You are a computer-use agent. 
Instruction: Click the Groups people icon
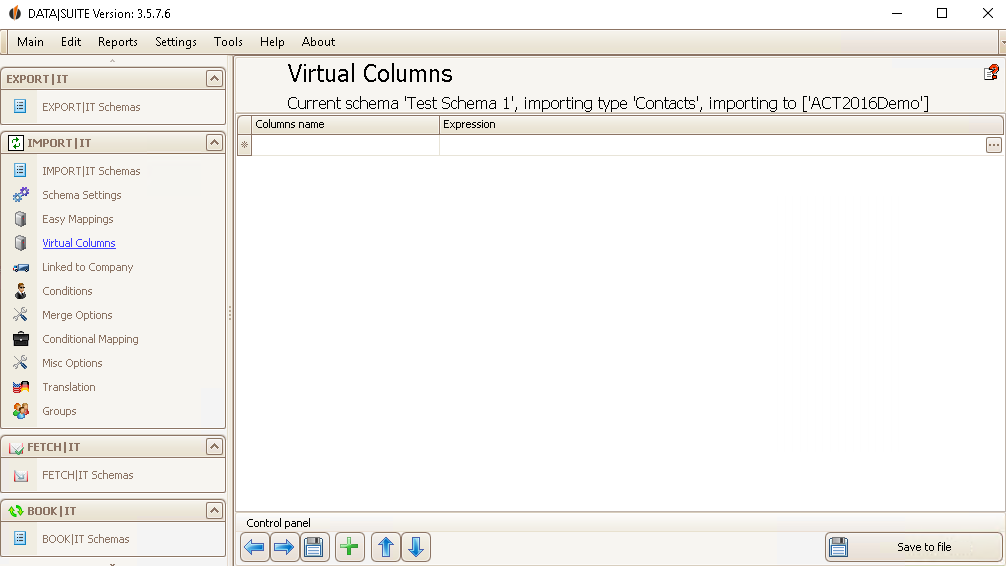tap(21, 411)
